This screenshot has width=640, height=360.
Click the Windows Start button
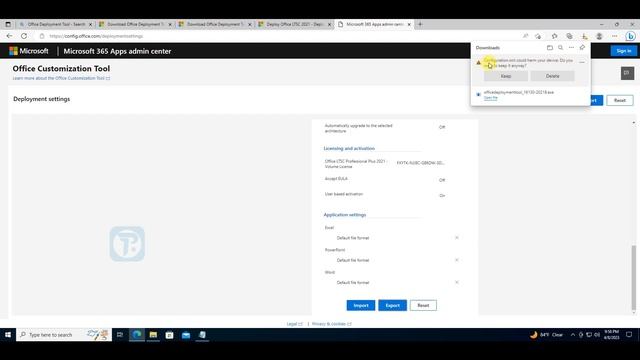[8, 335]
